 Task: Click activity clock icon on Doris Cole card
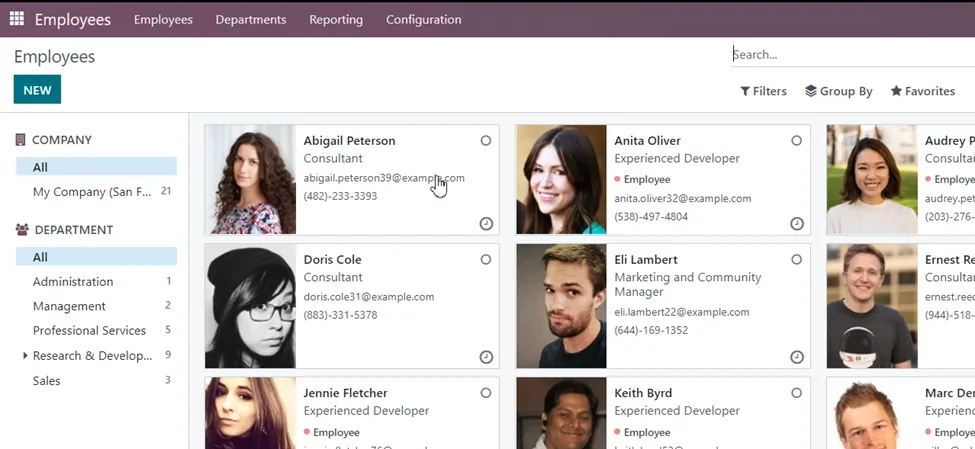(x=486, y=356)
